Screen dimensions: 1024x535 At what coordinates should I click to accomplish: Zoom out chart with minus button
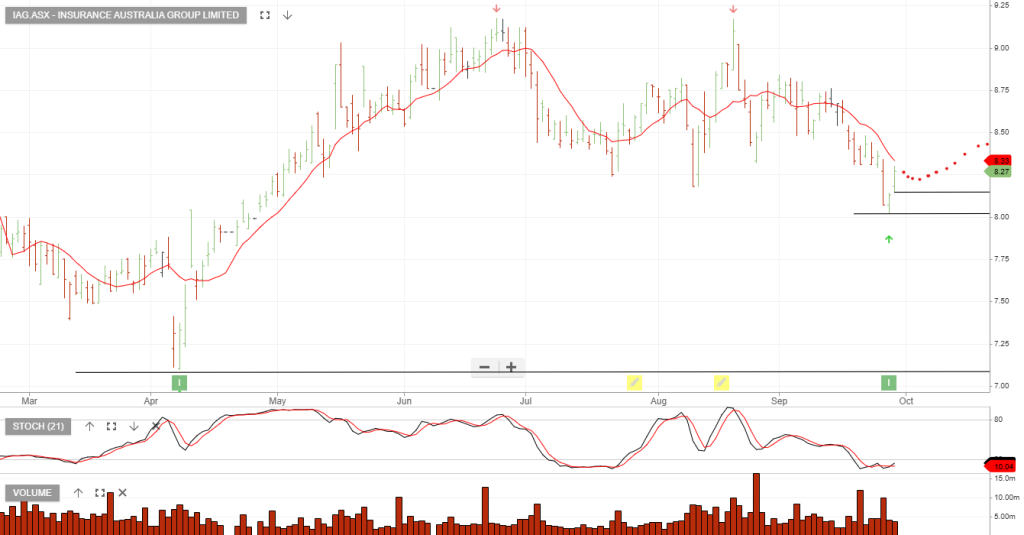tap(485, 367)
